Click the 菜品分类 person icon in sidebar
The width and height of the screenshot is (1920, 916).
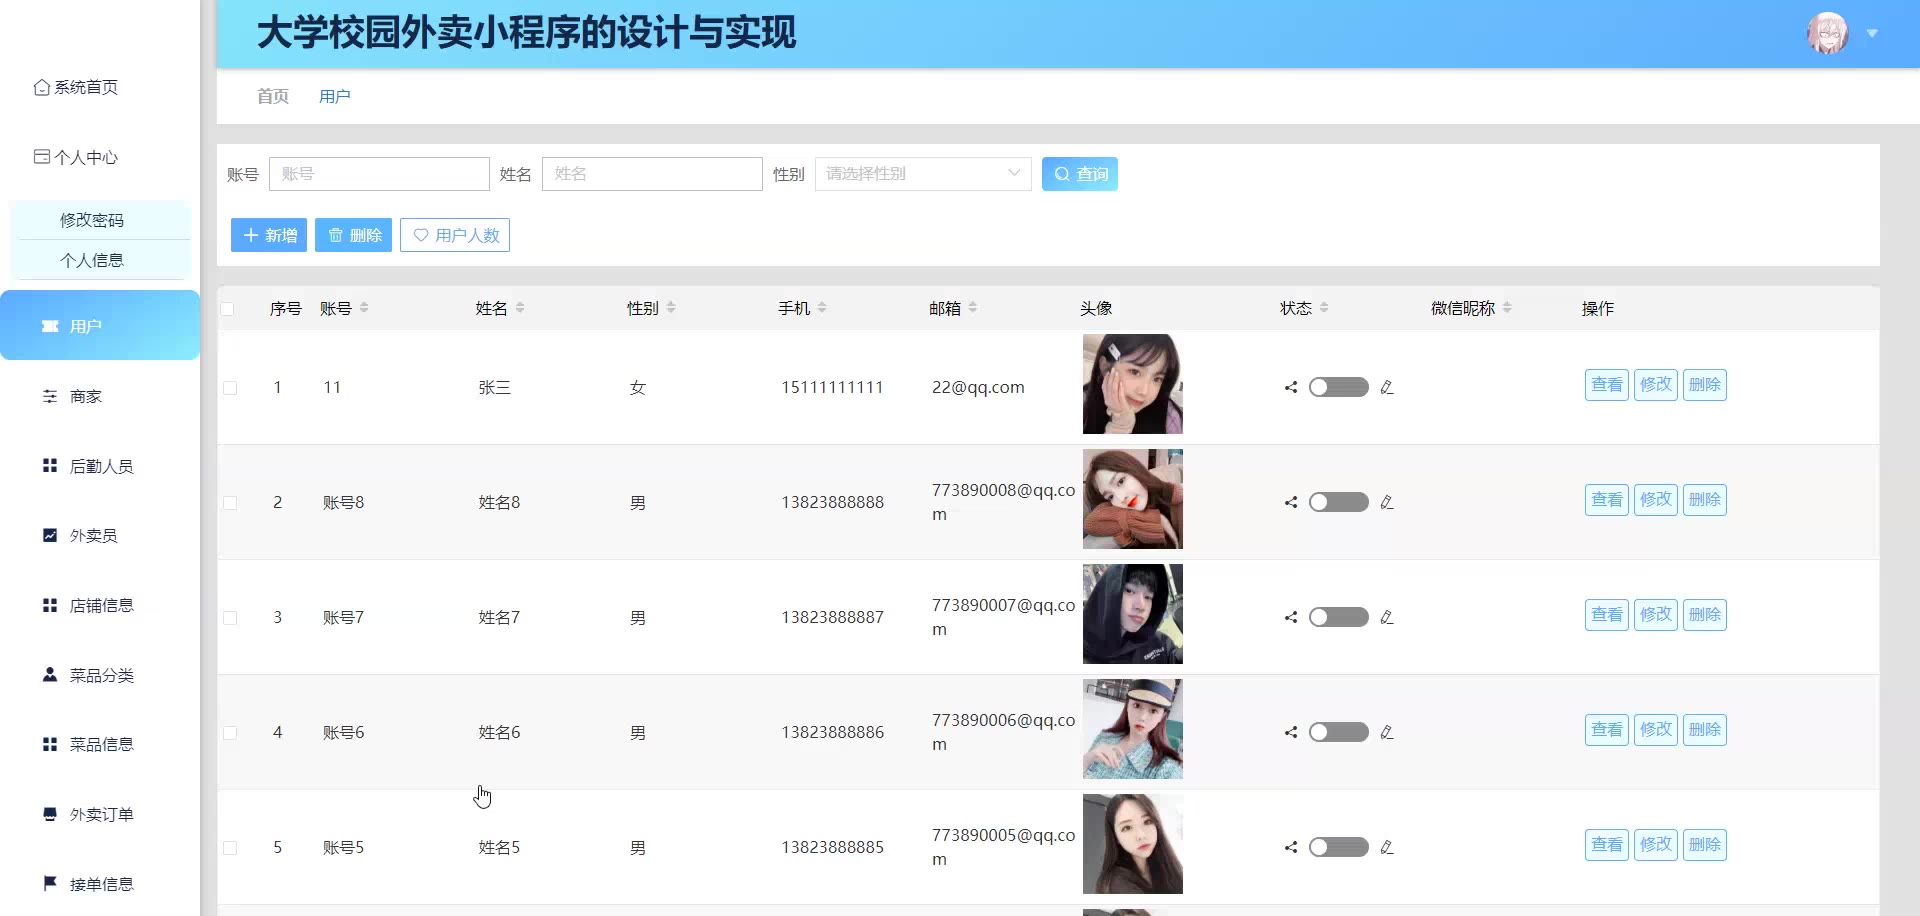point(50,675)
